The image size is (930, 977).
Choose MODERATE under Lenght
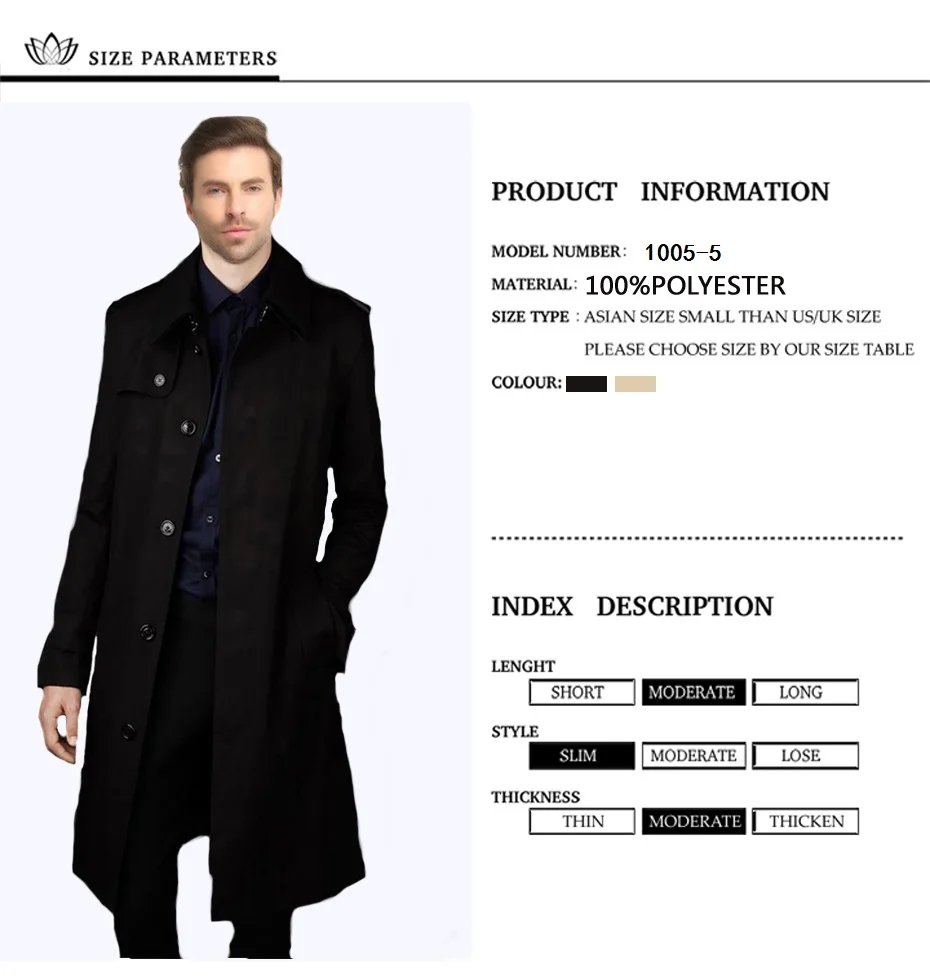pyautogui.click(x=693, y=692)
